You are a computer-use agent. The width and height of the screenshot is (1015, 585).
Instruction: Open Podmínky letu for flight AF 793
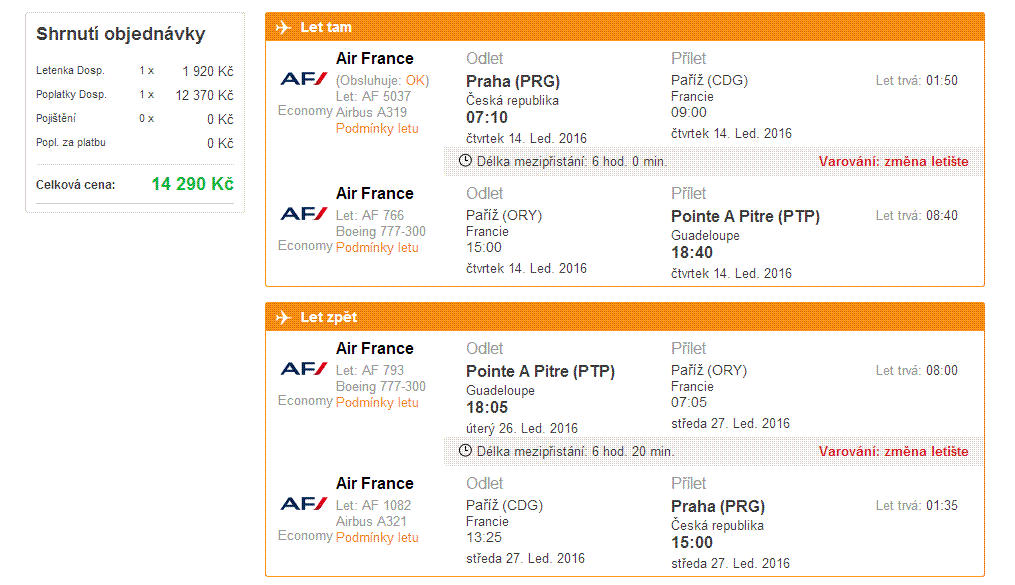(377, 403)
